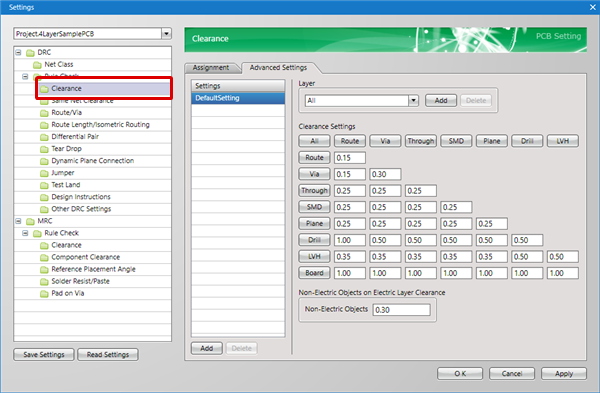
Task: Collapse the DRC tree node
Action: point(18,52)
